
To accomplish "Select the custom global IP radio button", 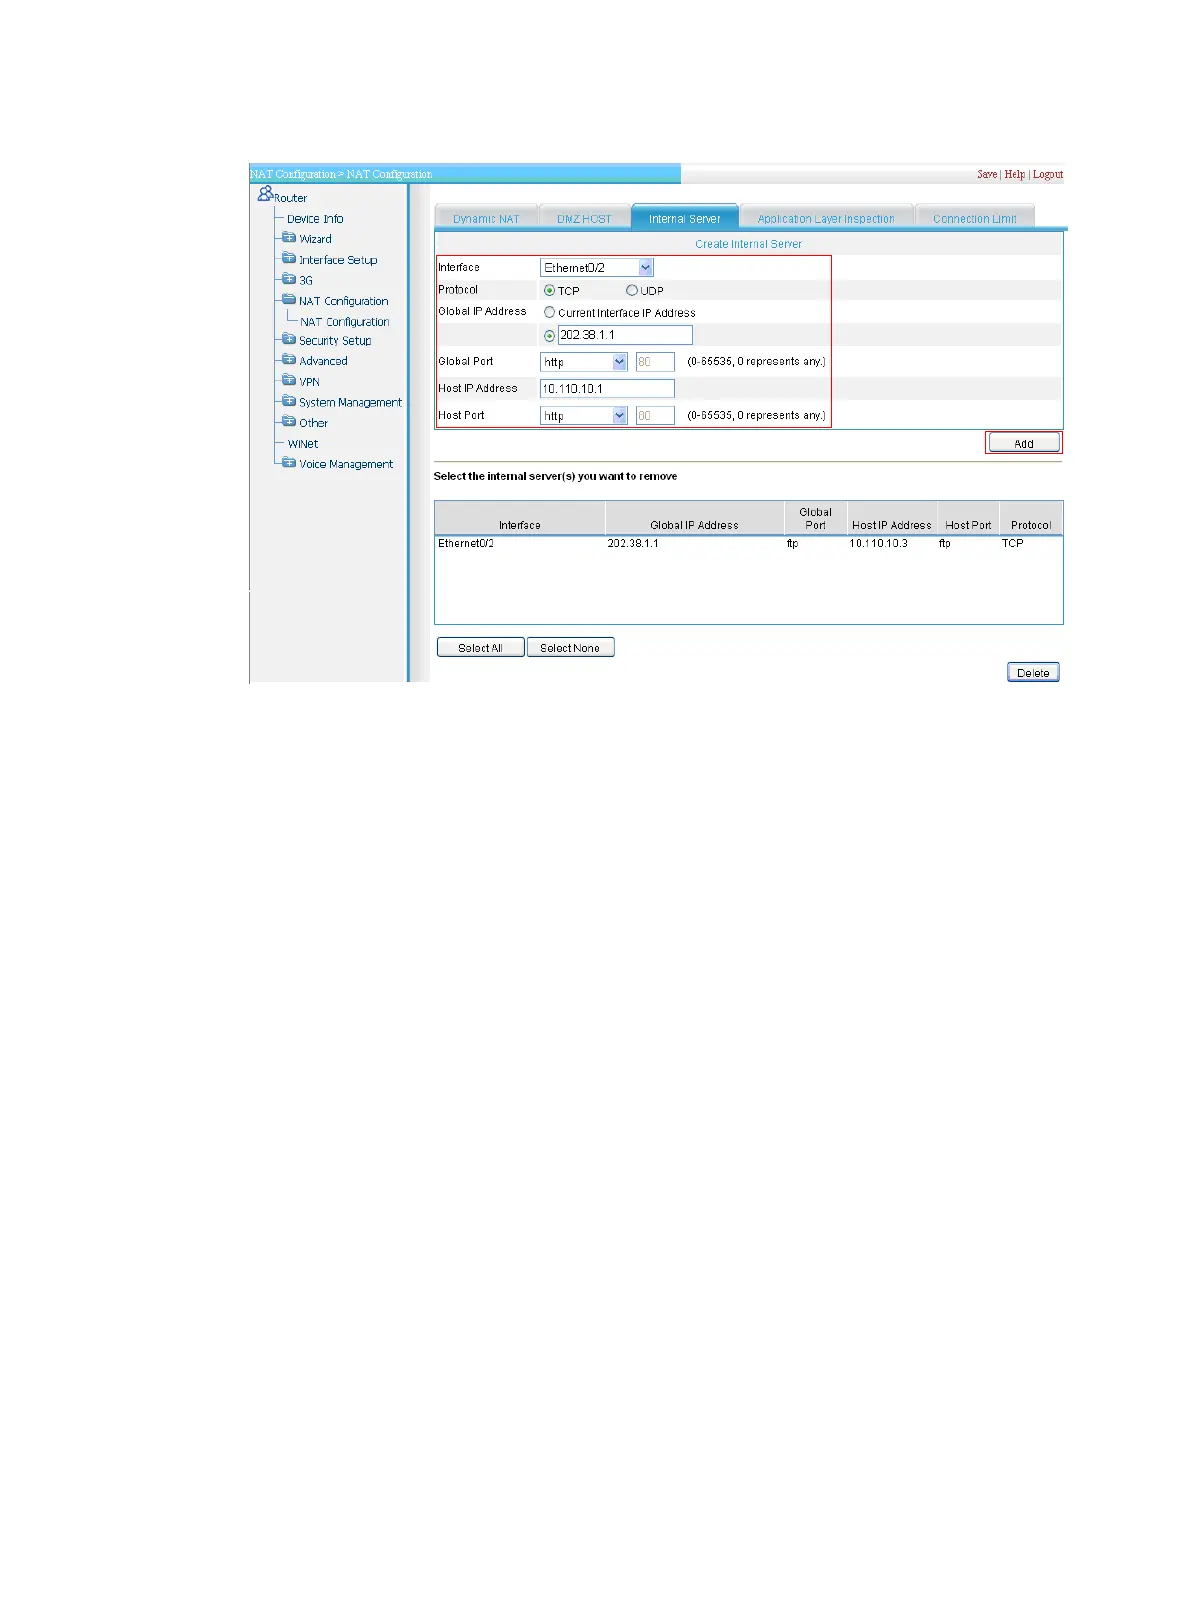I will (549, 336).
